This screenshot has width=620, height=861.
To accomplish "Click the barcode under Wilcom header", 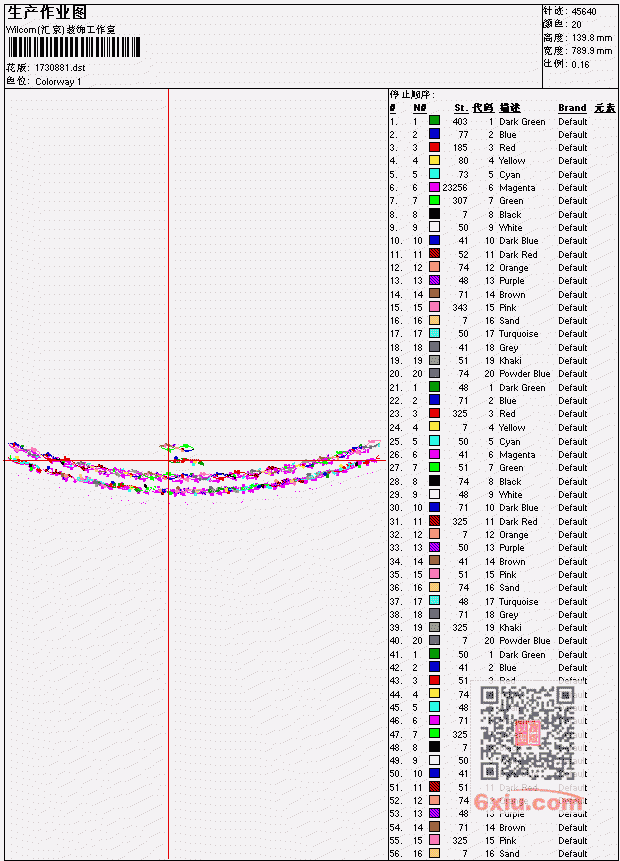I will 74,47.
